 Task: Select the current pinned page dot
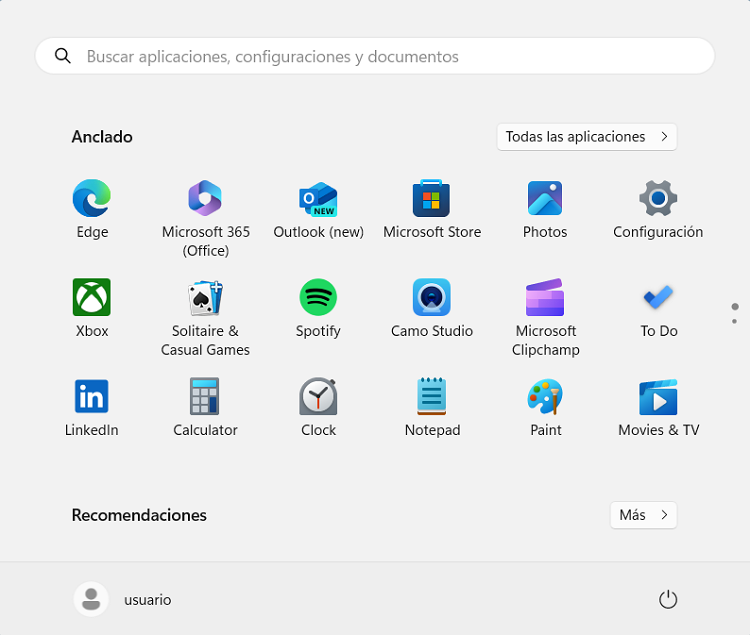coord(735,307)
